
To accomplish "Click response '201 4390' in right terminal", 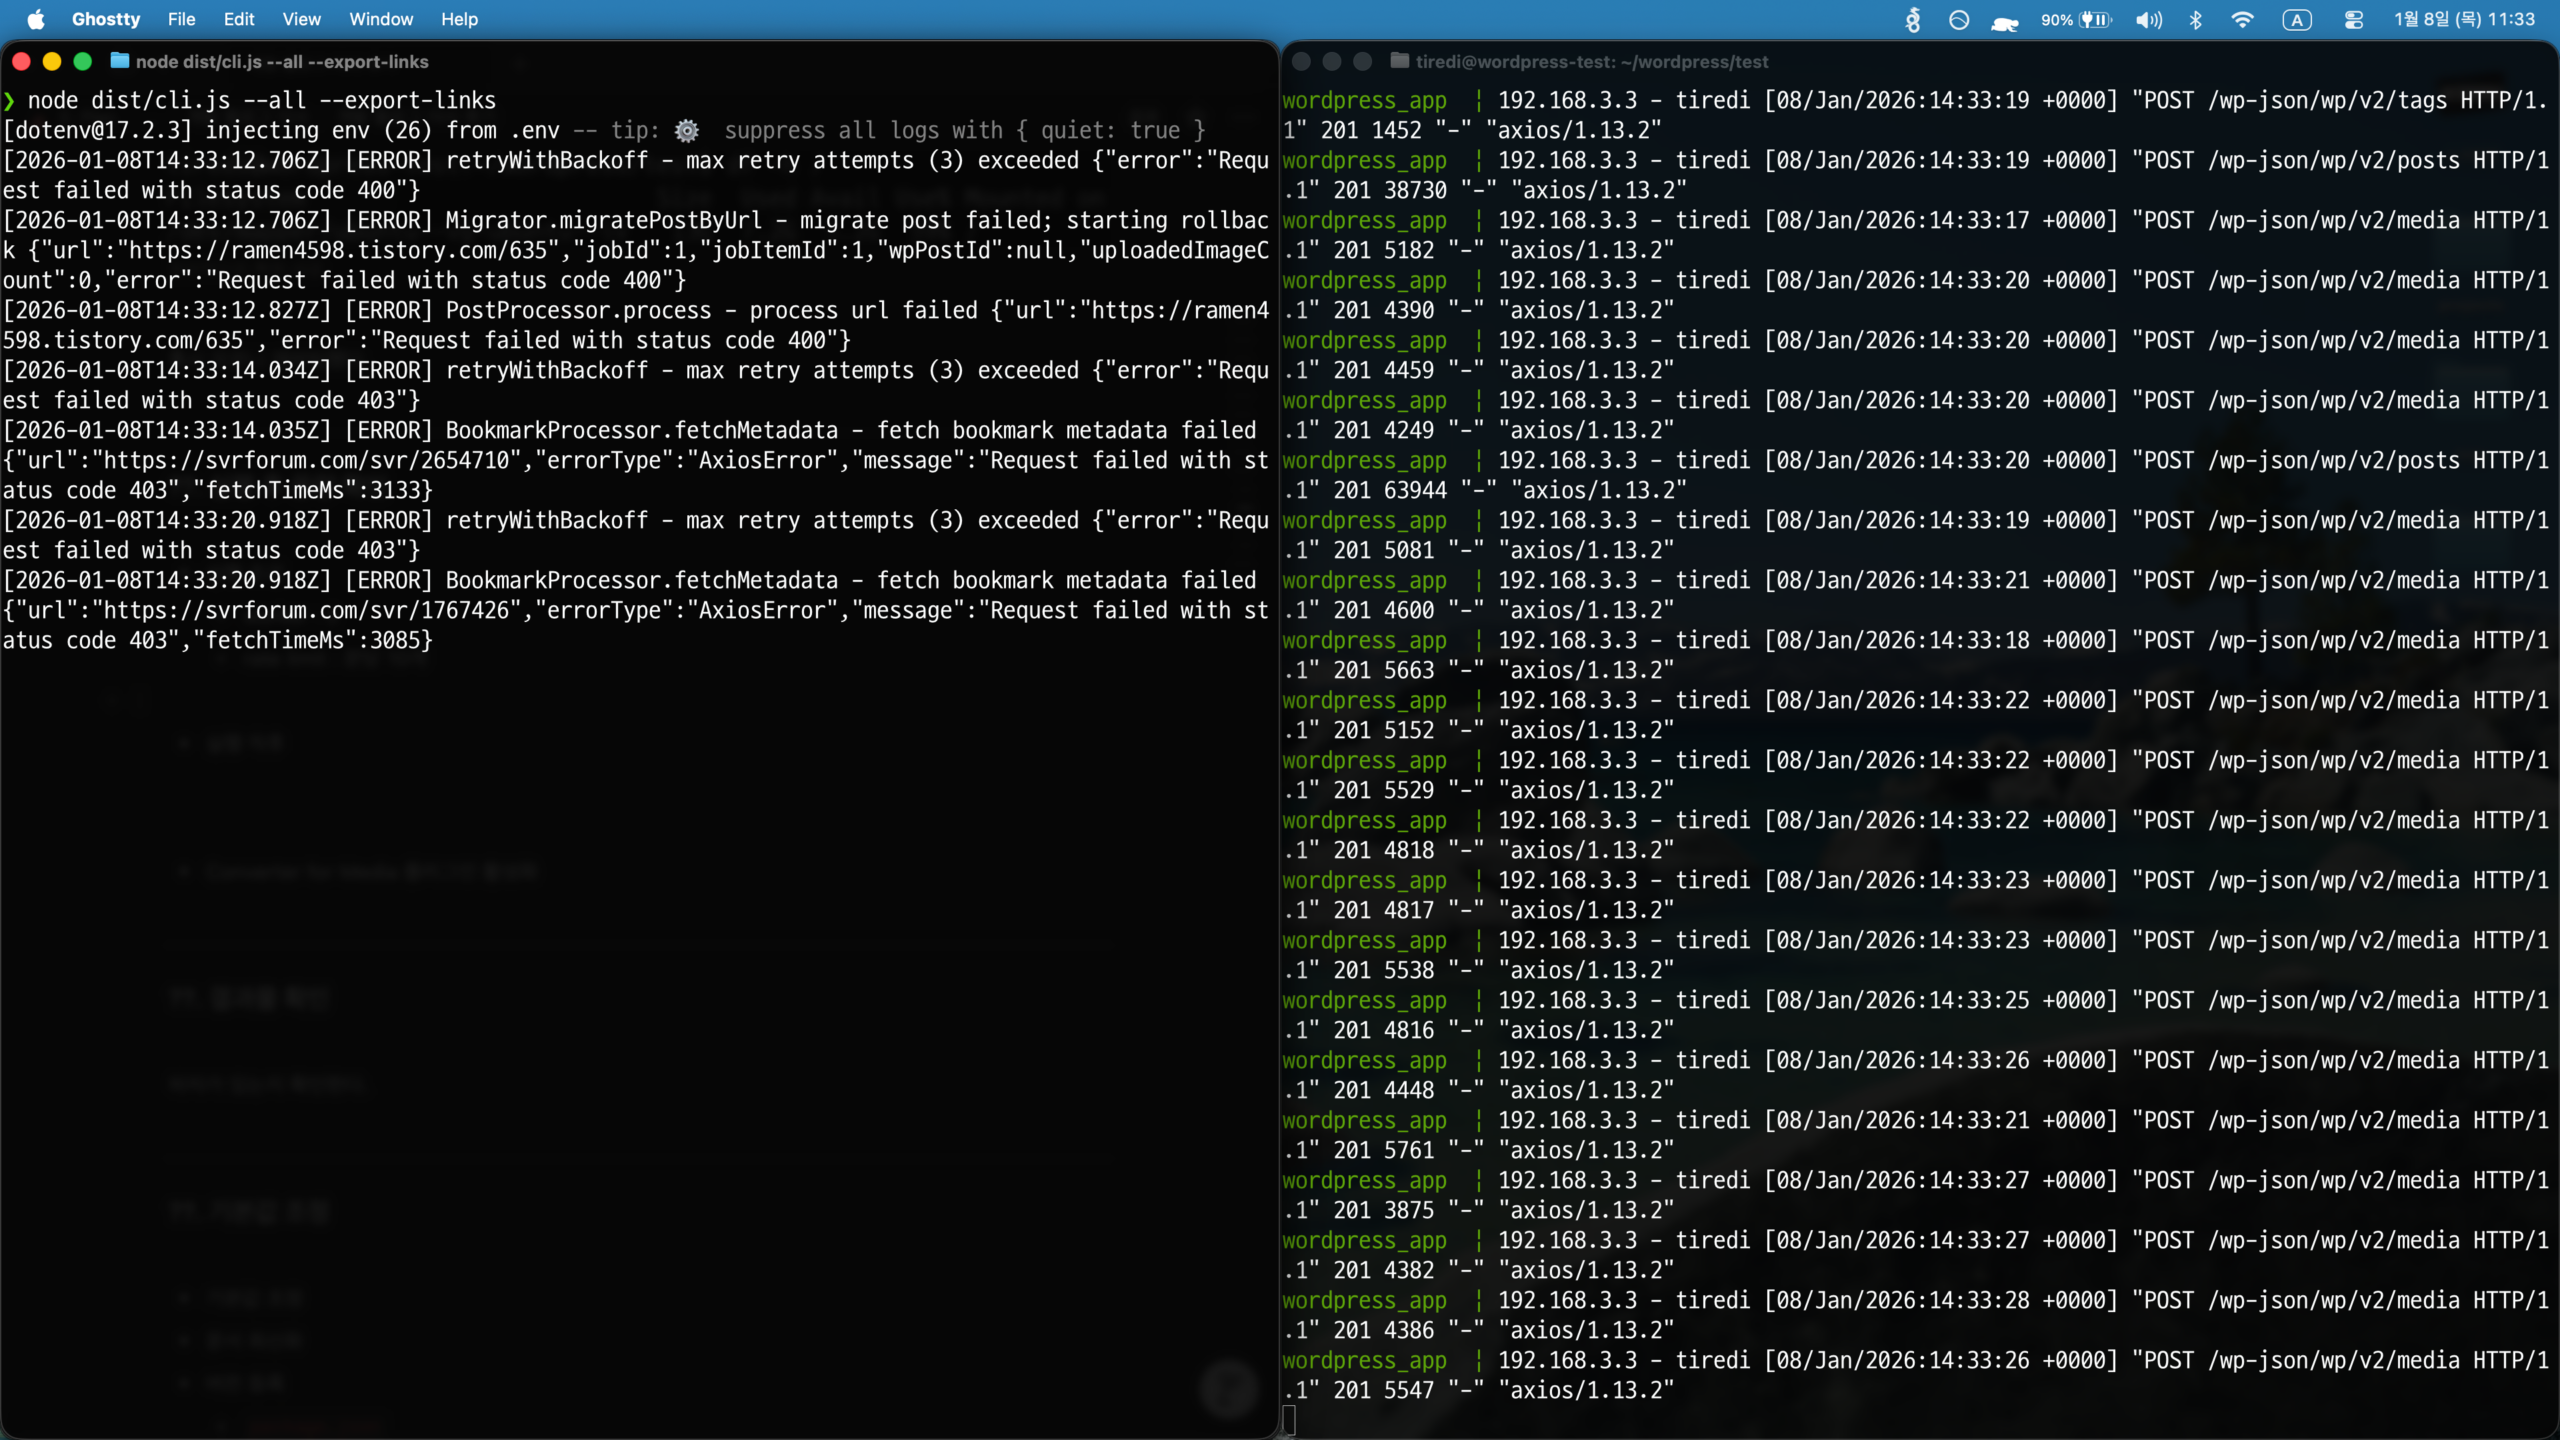I will tap(1384, 310).
